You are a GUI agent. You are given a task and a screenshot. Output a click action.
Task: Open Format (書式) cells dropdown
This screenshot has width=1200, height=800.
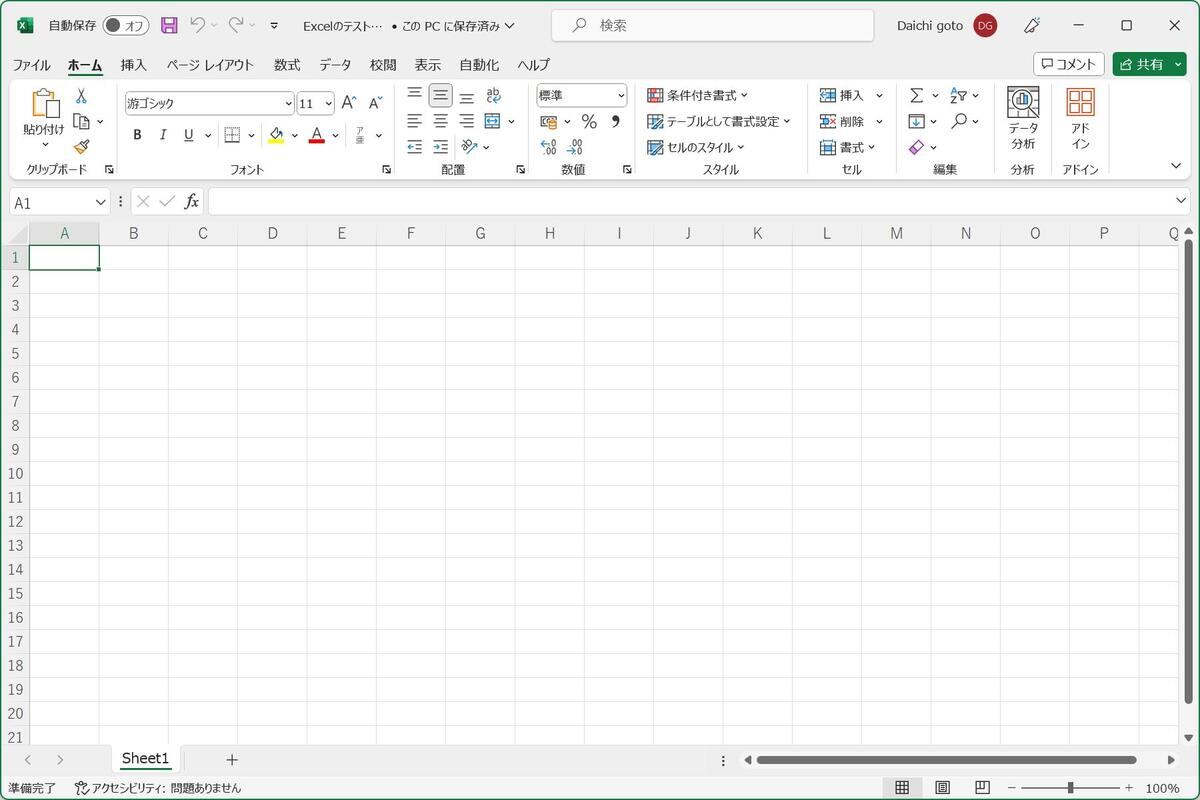coord(848,147)
